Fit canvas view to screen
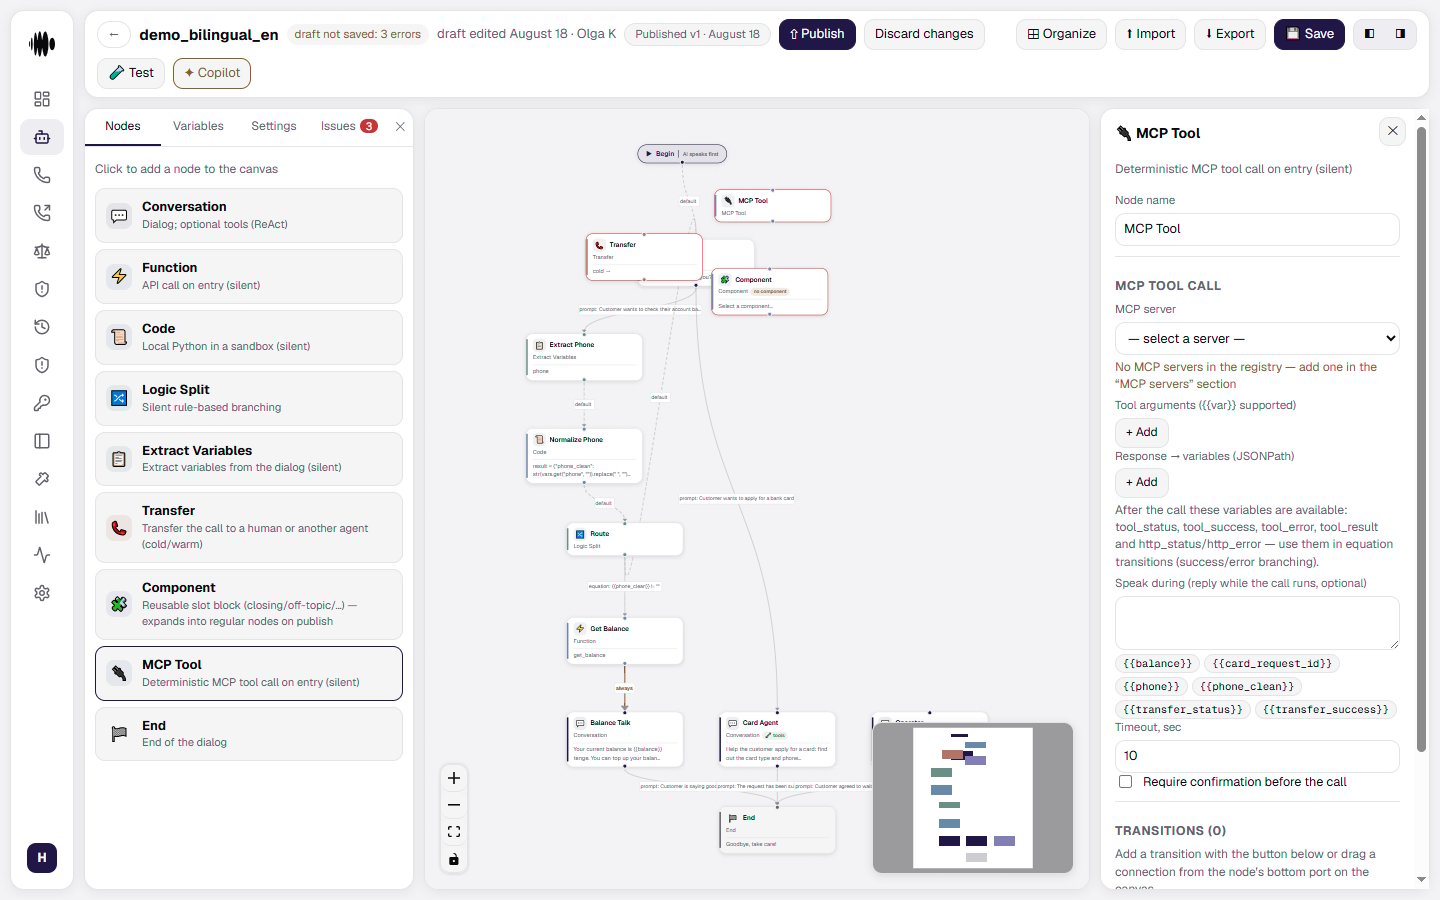The height and width of the screenshot is (900, 1440). 454,832
